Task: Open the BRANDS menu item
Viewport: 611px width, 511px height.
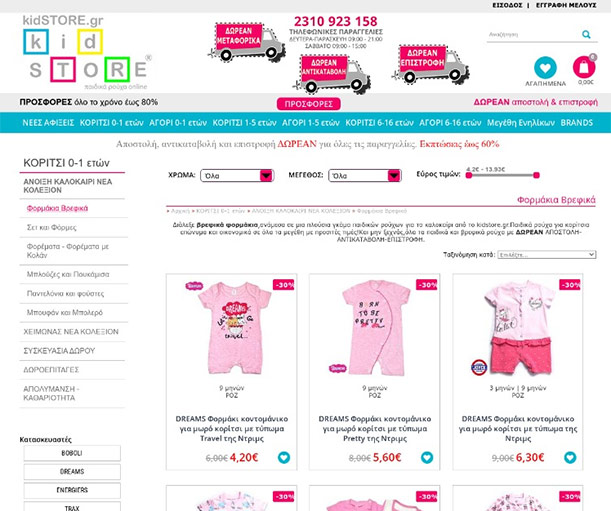Action: 577,123
